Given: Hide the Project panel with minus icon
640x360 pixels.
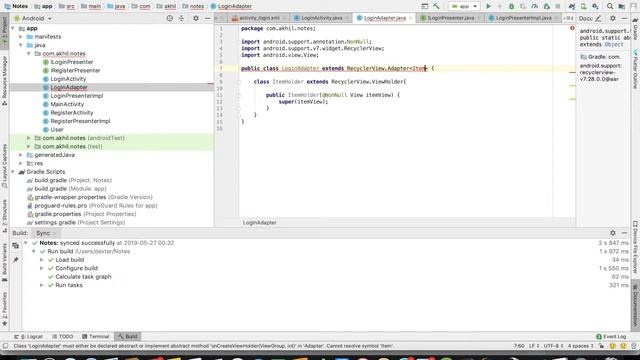Looking at the screenshot, I should click(207, 18).
